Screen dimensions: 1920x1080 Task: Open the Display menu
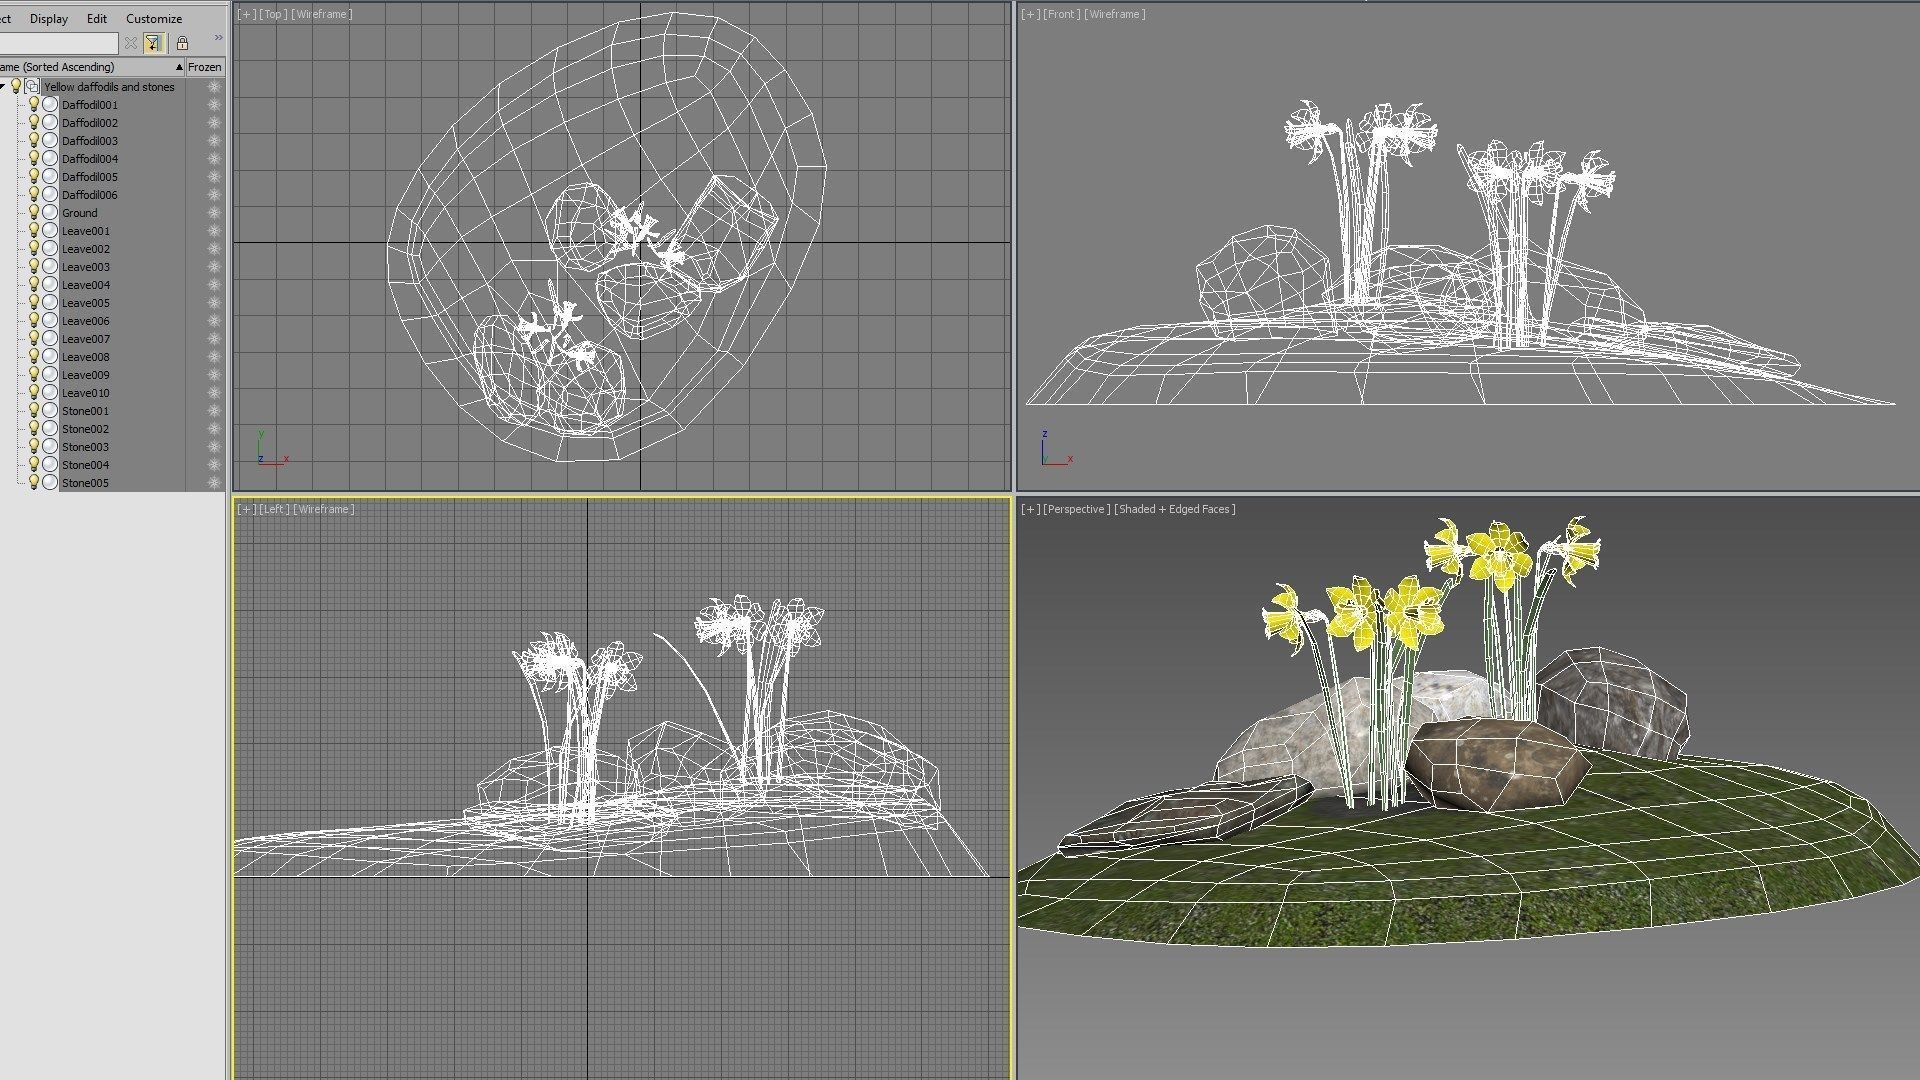pos(49,19)
